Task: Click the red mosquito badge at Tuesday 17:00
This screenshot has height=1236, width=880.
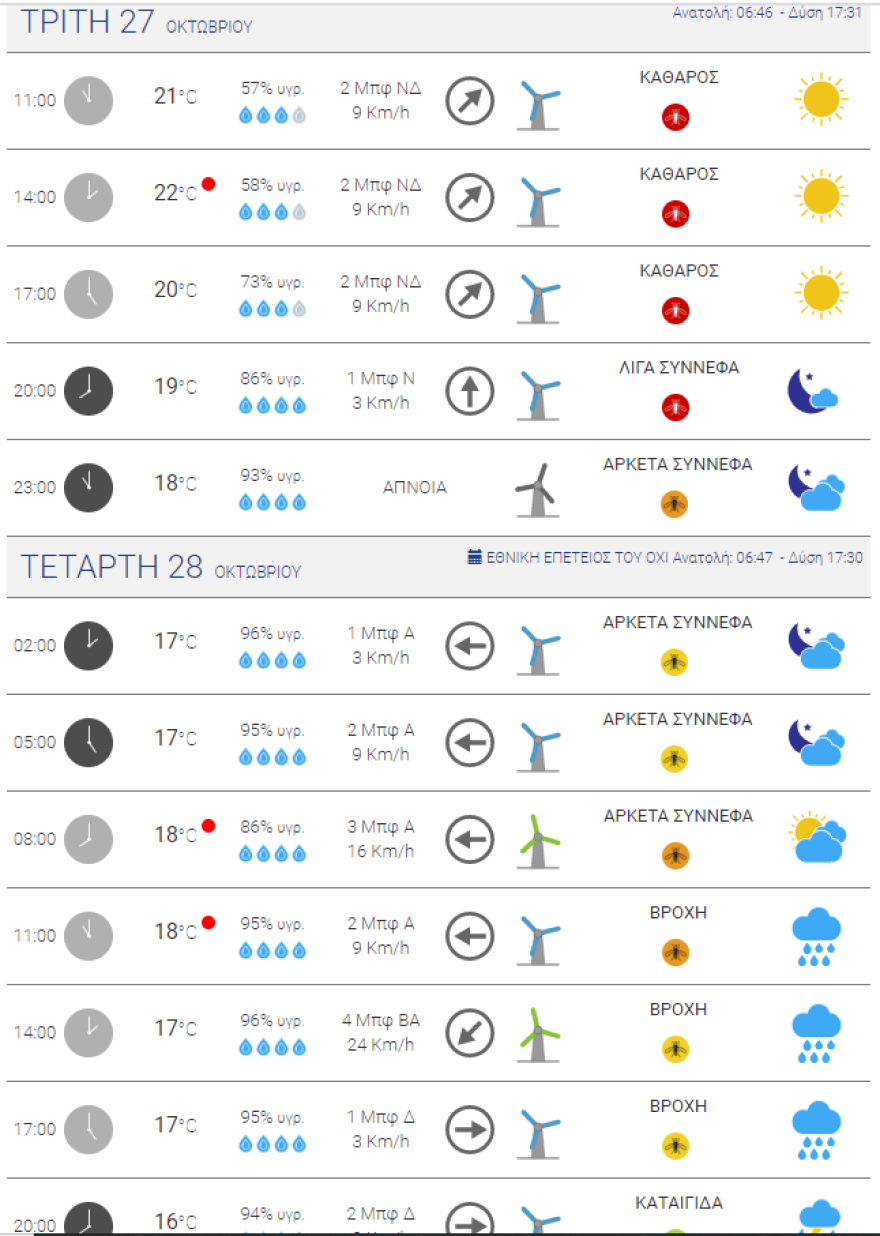Action: pyautogui.click(x=676, y=311)
